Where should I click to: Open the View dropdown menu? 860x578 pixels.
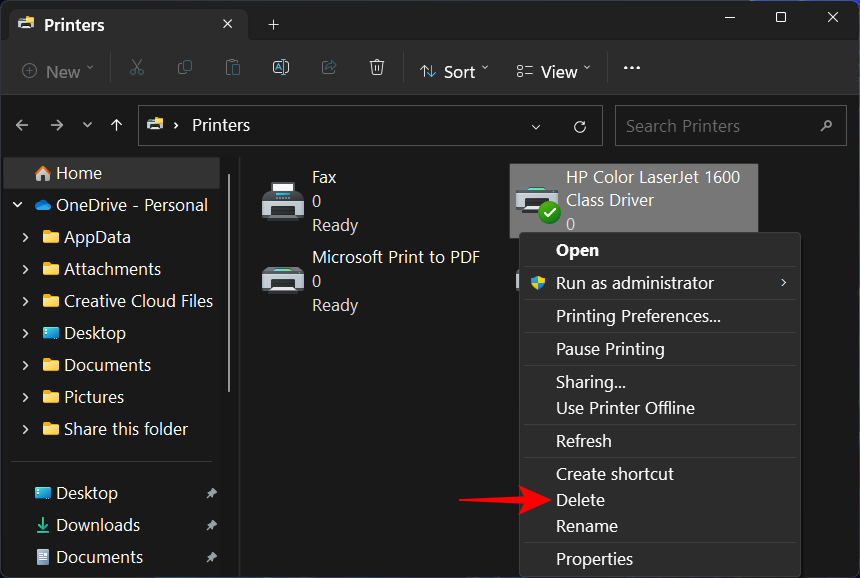[x=553, y=71]
